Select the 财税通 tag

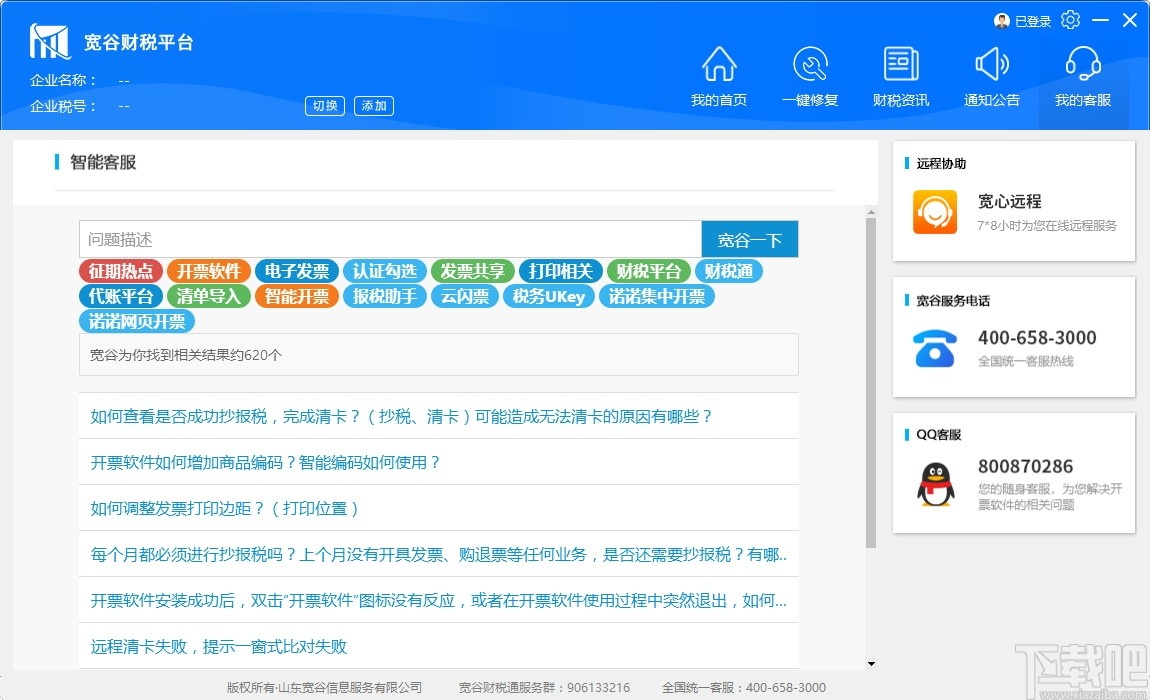[729, 271]
